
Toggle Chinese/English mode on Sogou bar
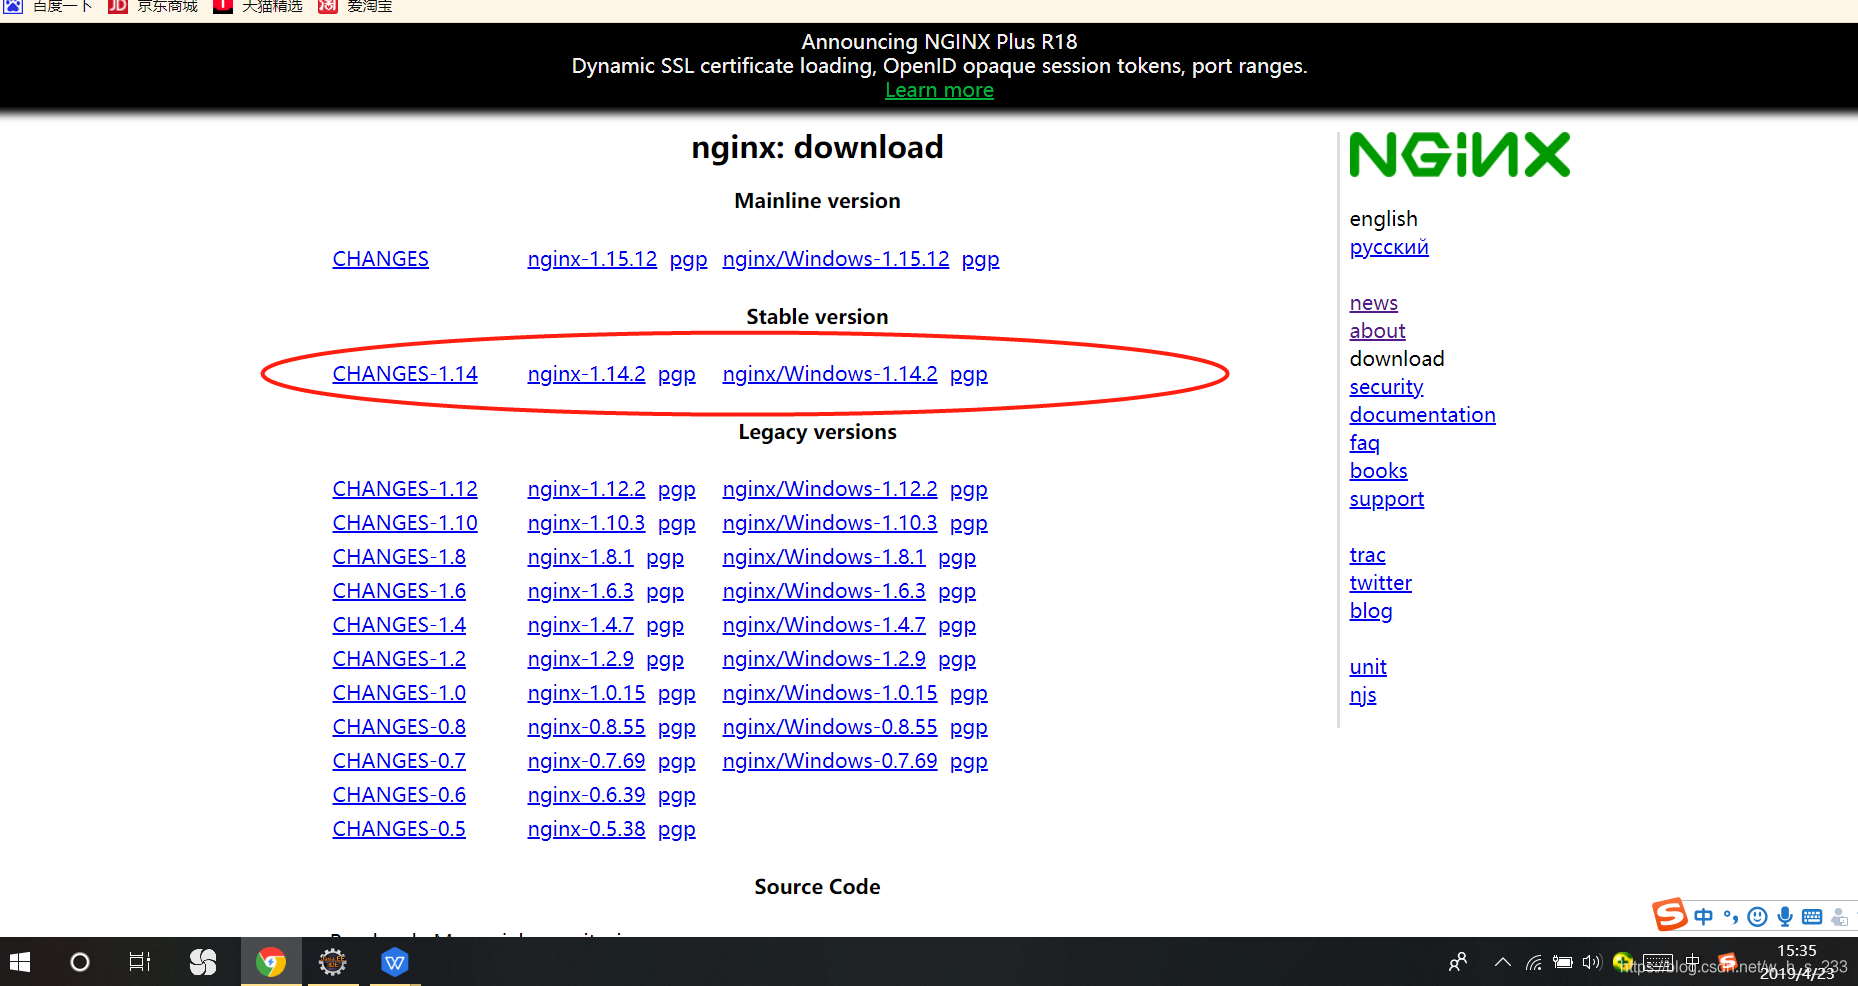point(1704,916)
